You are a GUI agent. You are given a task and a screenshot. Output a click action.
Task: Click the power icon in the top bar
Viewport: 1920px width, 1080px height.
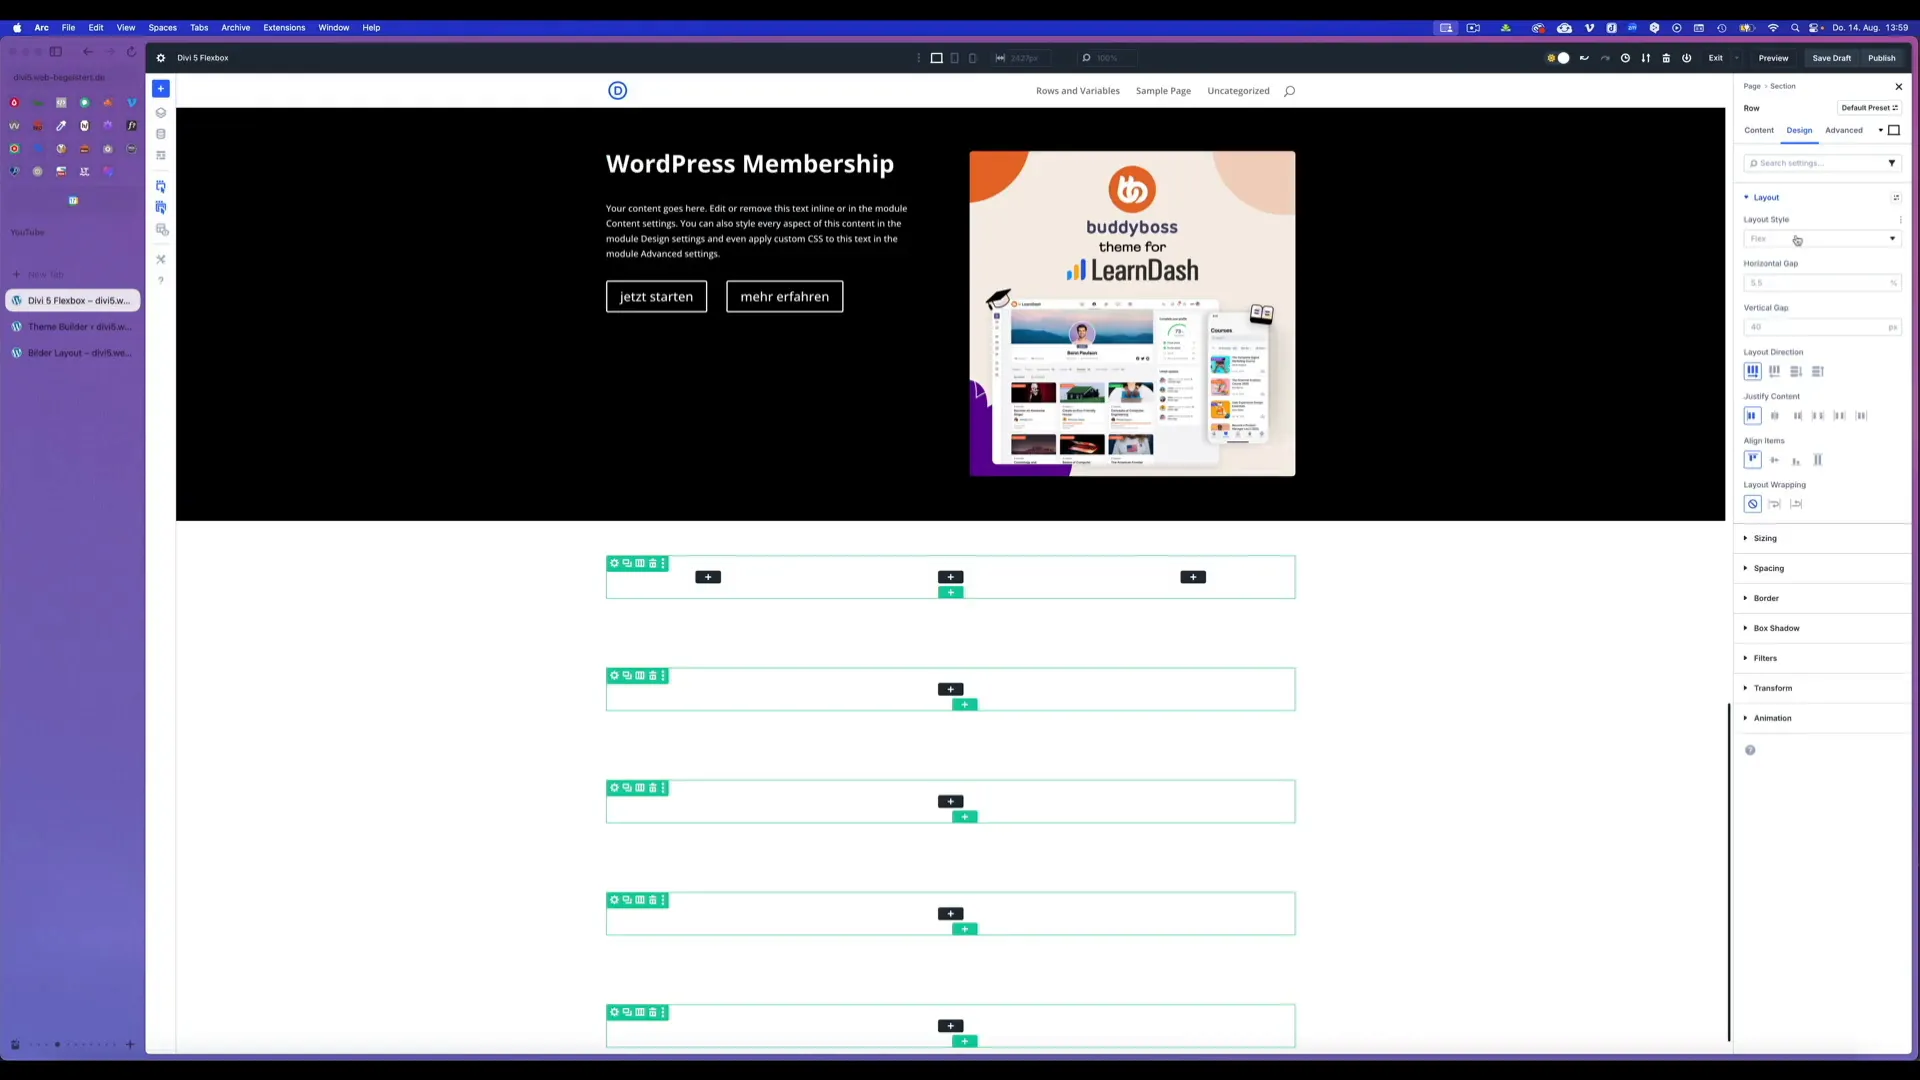[x=1686, y=58]
